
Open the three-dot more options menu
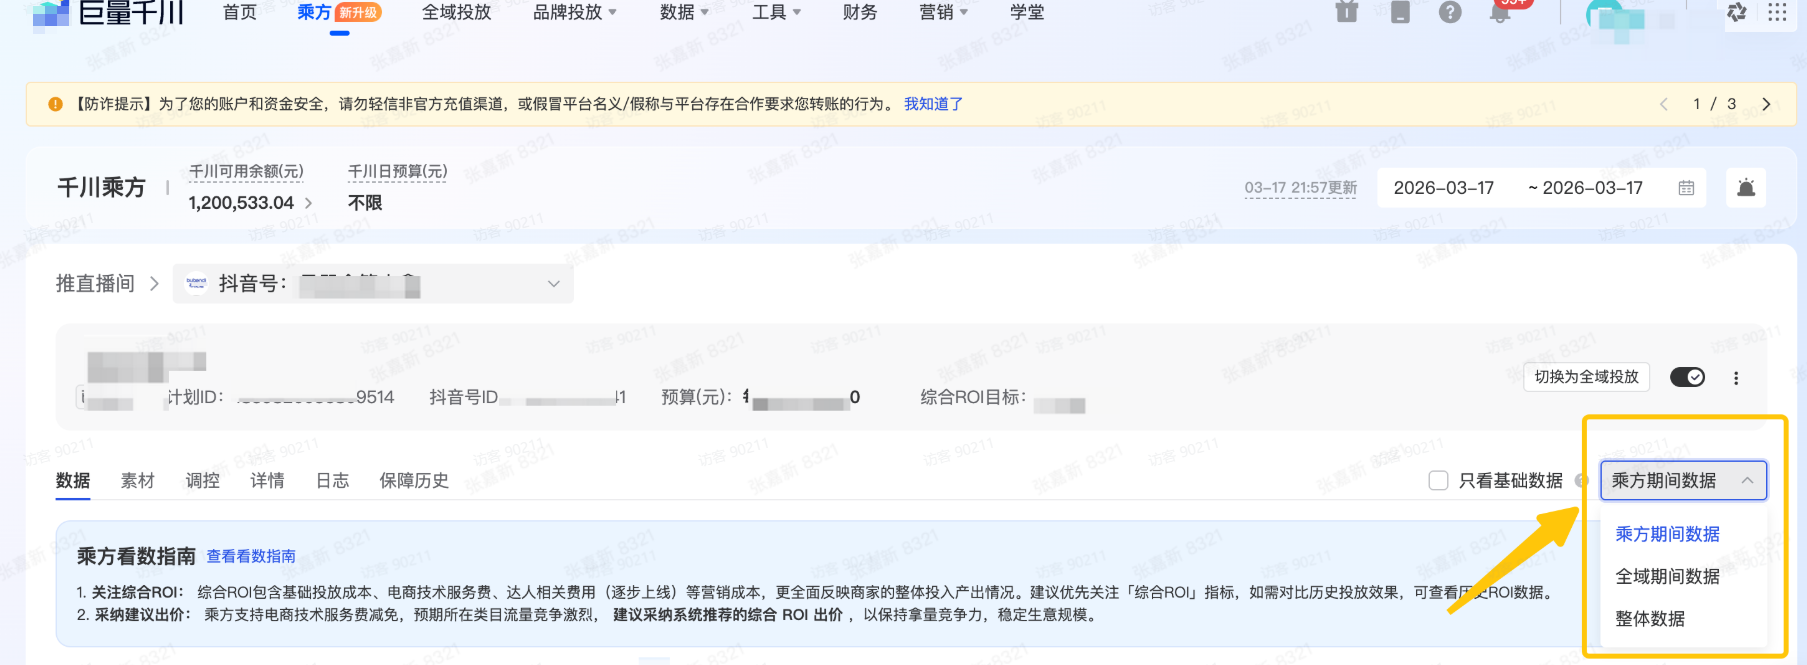click(x=1736, y=378)
